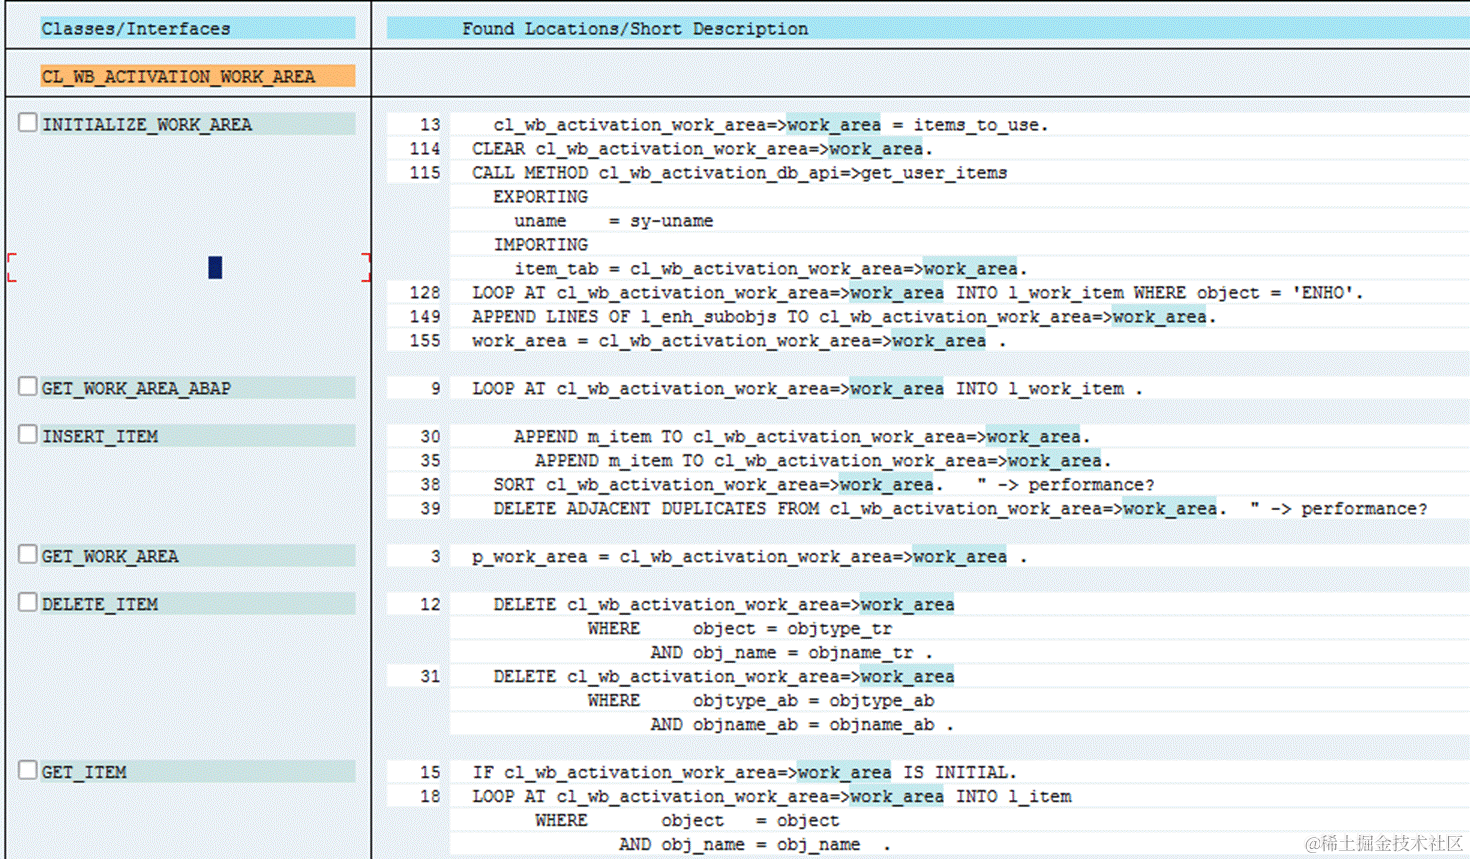Select line 149 APPEND LINES OF l_enh_subobjs
The width and height of the screenshot is (1470, 859).
(844, 316)
